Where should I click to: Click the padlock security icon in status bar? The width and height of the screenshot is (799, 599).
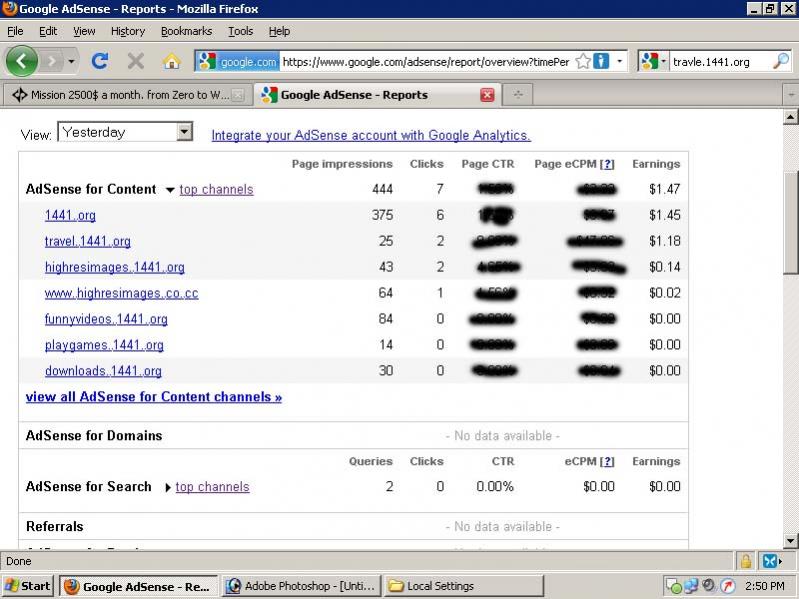point(745,561)
